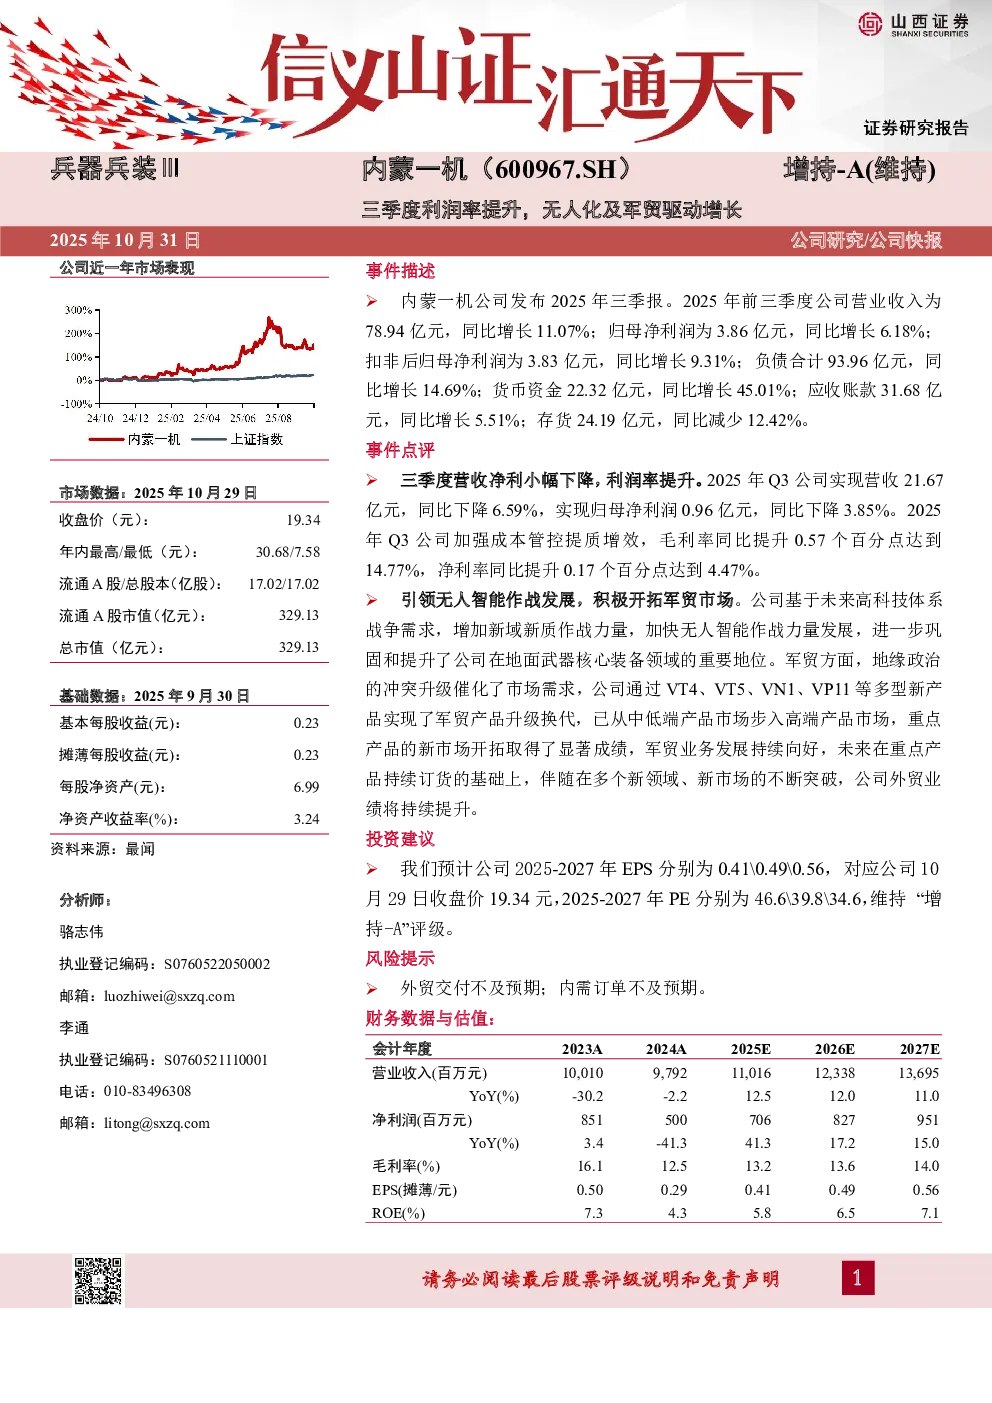Click the 内蒙一机 chart legend entry
The width and height of the screenshot is (992, 1403).
(135, 439)
